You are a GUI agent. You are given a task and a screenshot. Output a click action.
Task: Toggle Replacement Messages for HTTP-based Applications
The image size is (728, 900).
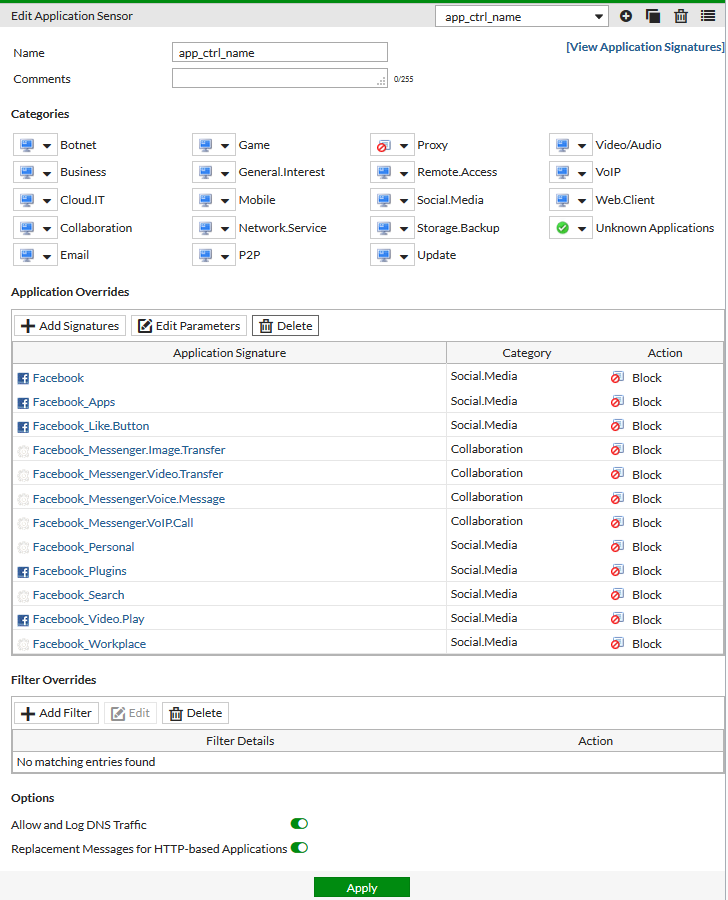(x=299, y=848)
